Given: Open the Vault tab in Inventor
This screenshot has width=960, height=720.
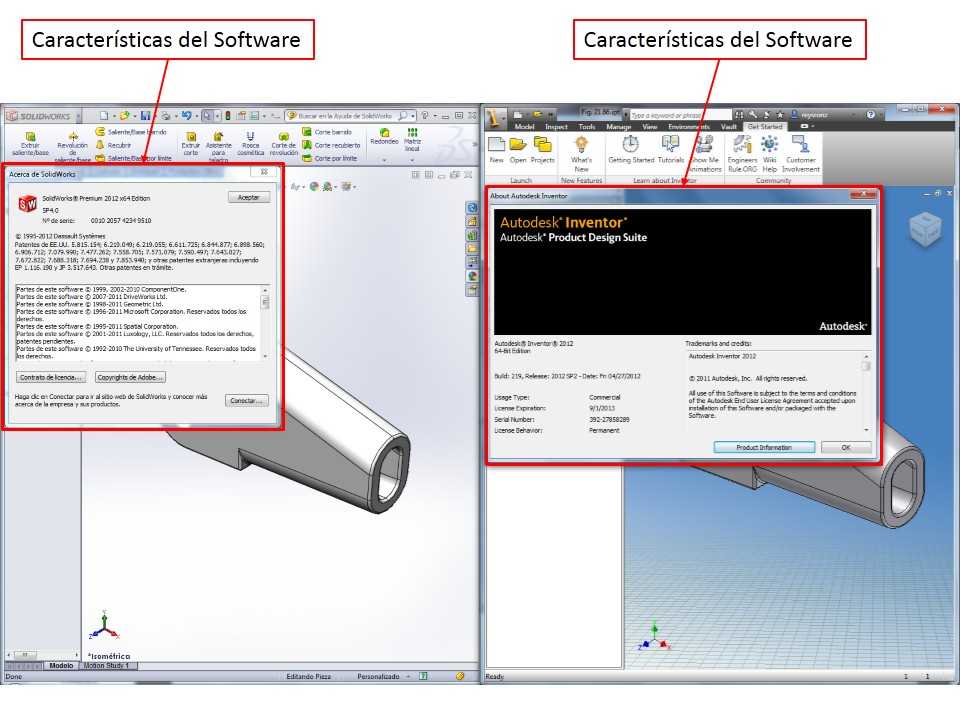Looking at the screenshot, I should pos(729,127).
